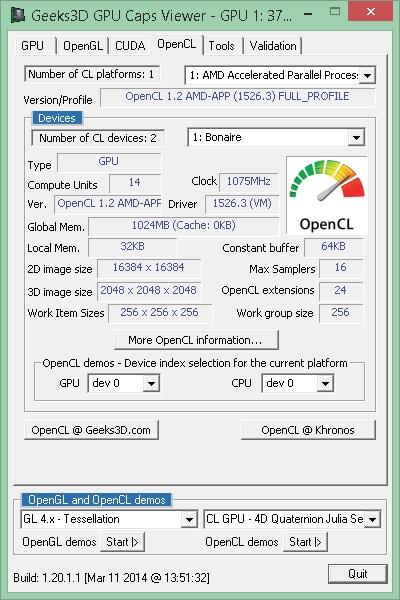This screenshot has height=600, width=400.
Task: Switch to the OpenGL tab
Action: pos(83,46)
